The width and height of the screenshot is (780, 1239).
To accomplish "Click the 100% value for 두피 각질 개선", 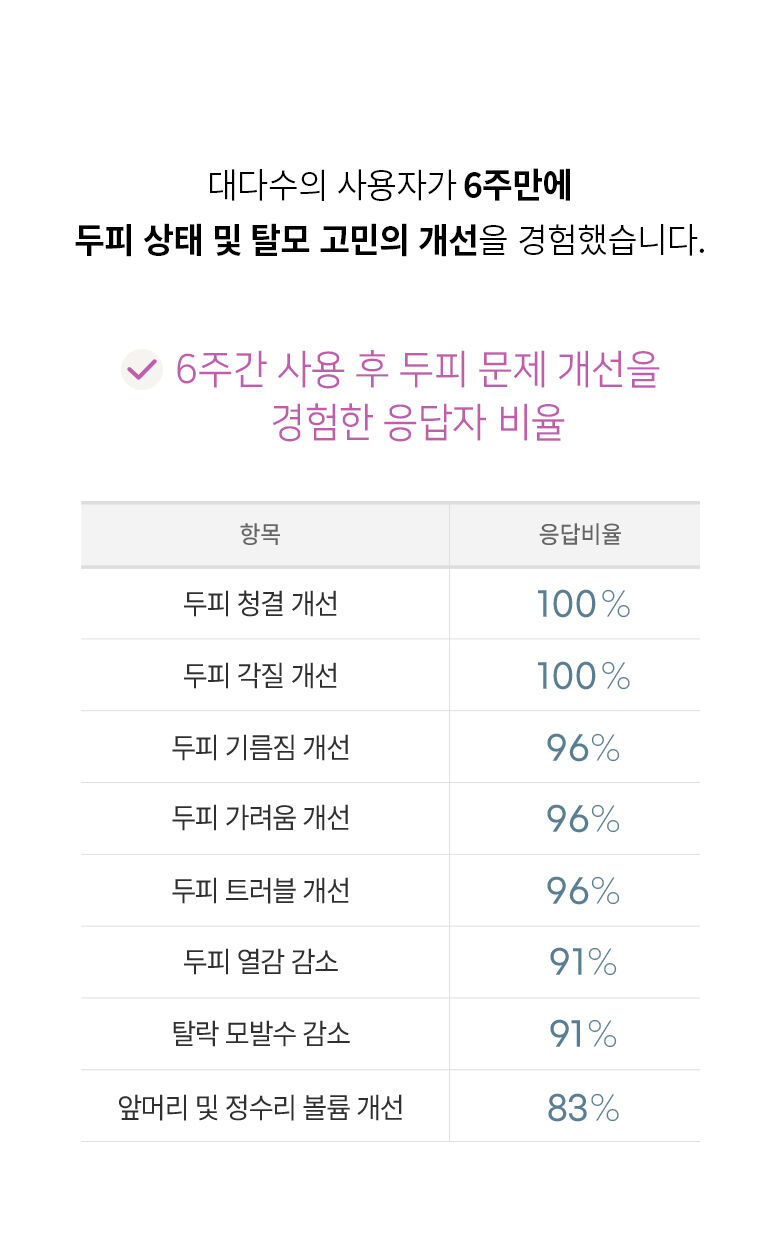I will pyautogui.click(x=583, y=676).
